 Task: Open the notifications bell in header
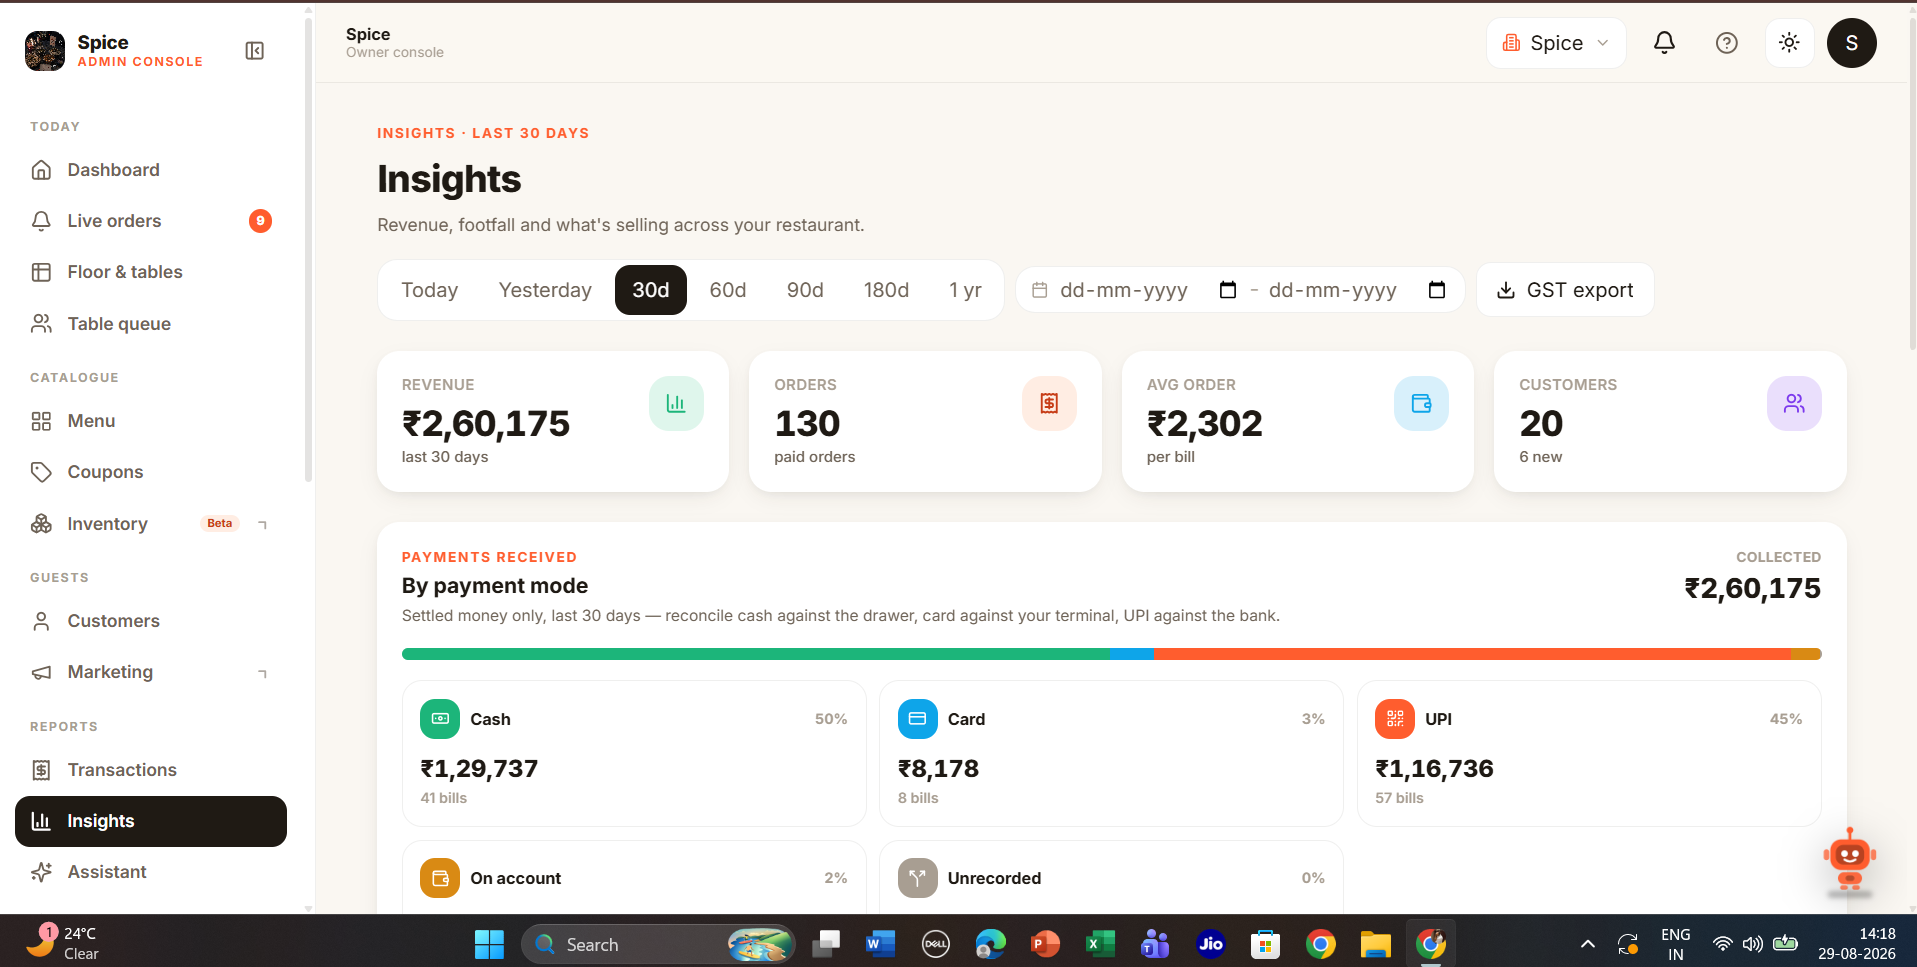1664,43
